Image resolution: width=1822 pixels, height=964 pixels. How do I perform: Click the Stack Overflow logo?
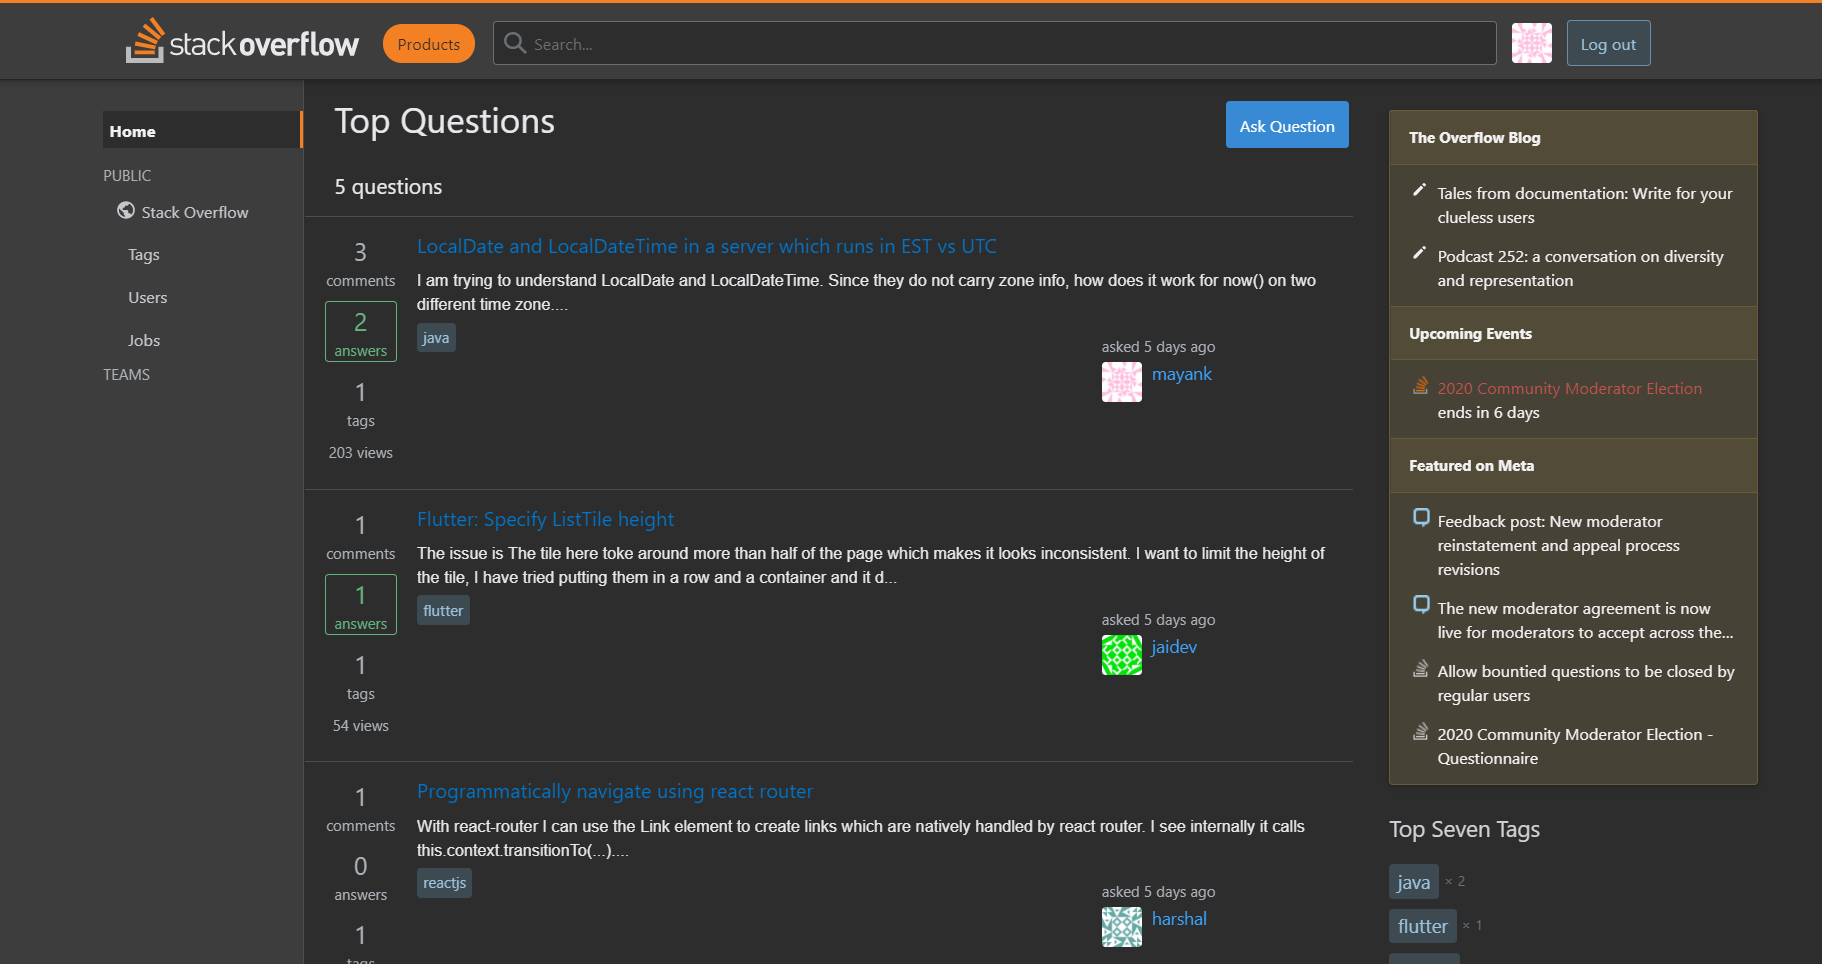[x=242, y=42]
